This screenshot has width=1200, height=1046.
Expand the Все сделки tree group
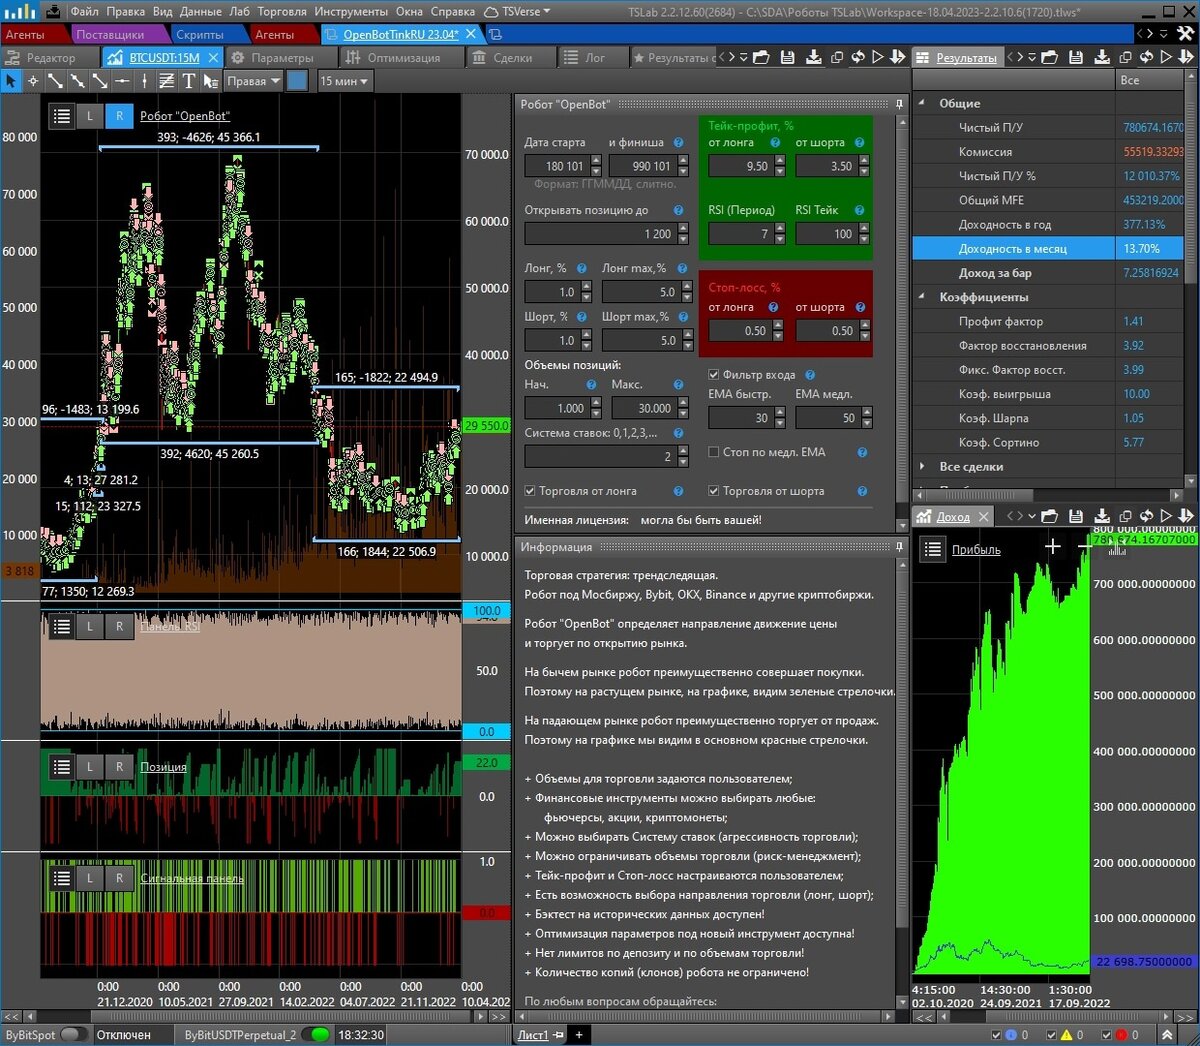coord(922,466)
